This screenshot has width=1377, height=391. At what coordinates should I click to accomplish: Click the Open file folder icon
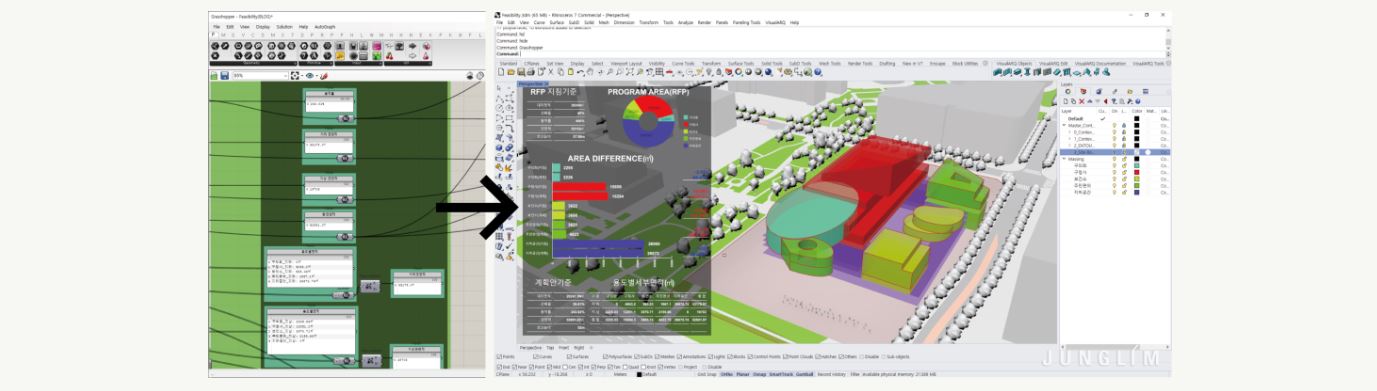coord(511,72)
